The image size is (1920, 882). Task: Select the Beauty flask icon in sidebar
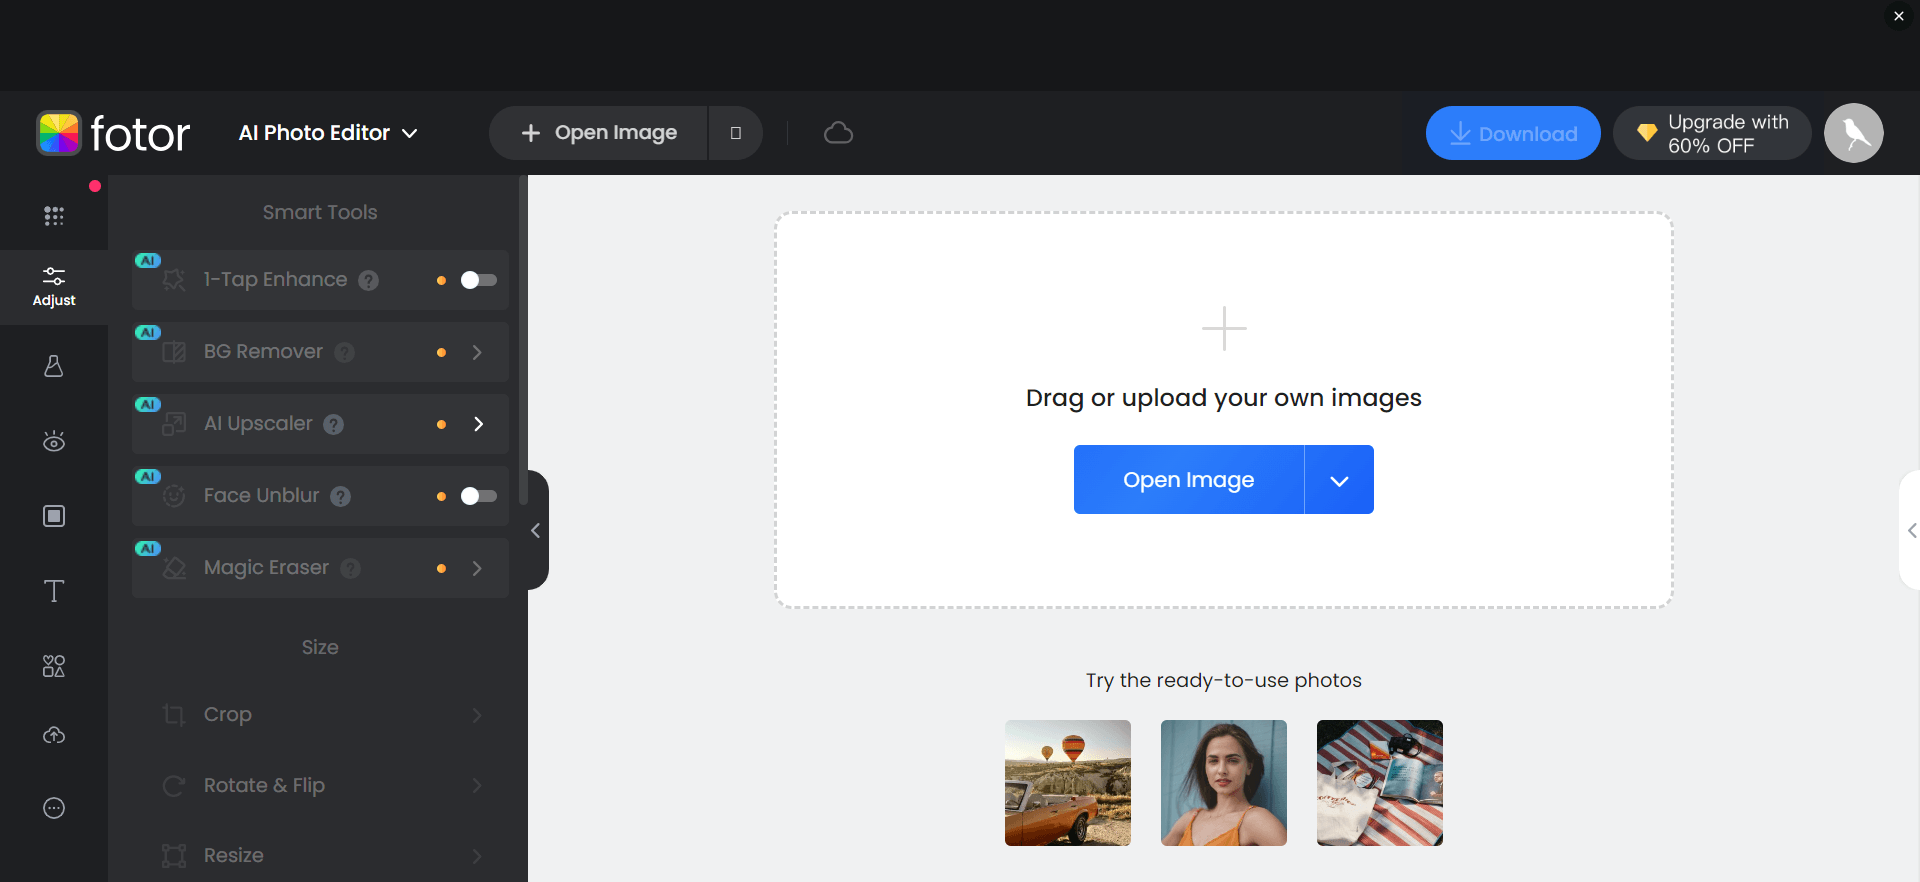pos(54,366)
